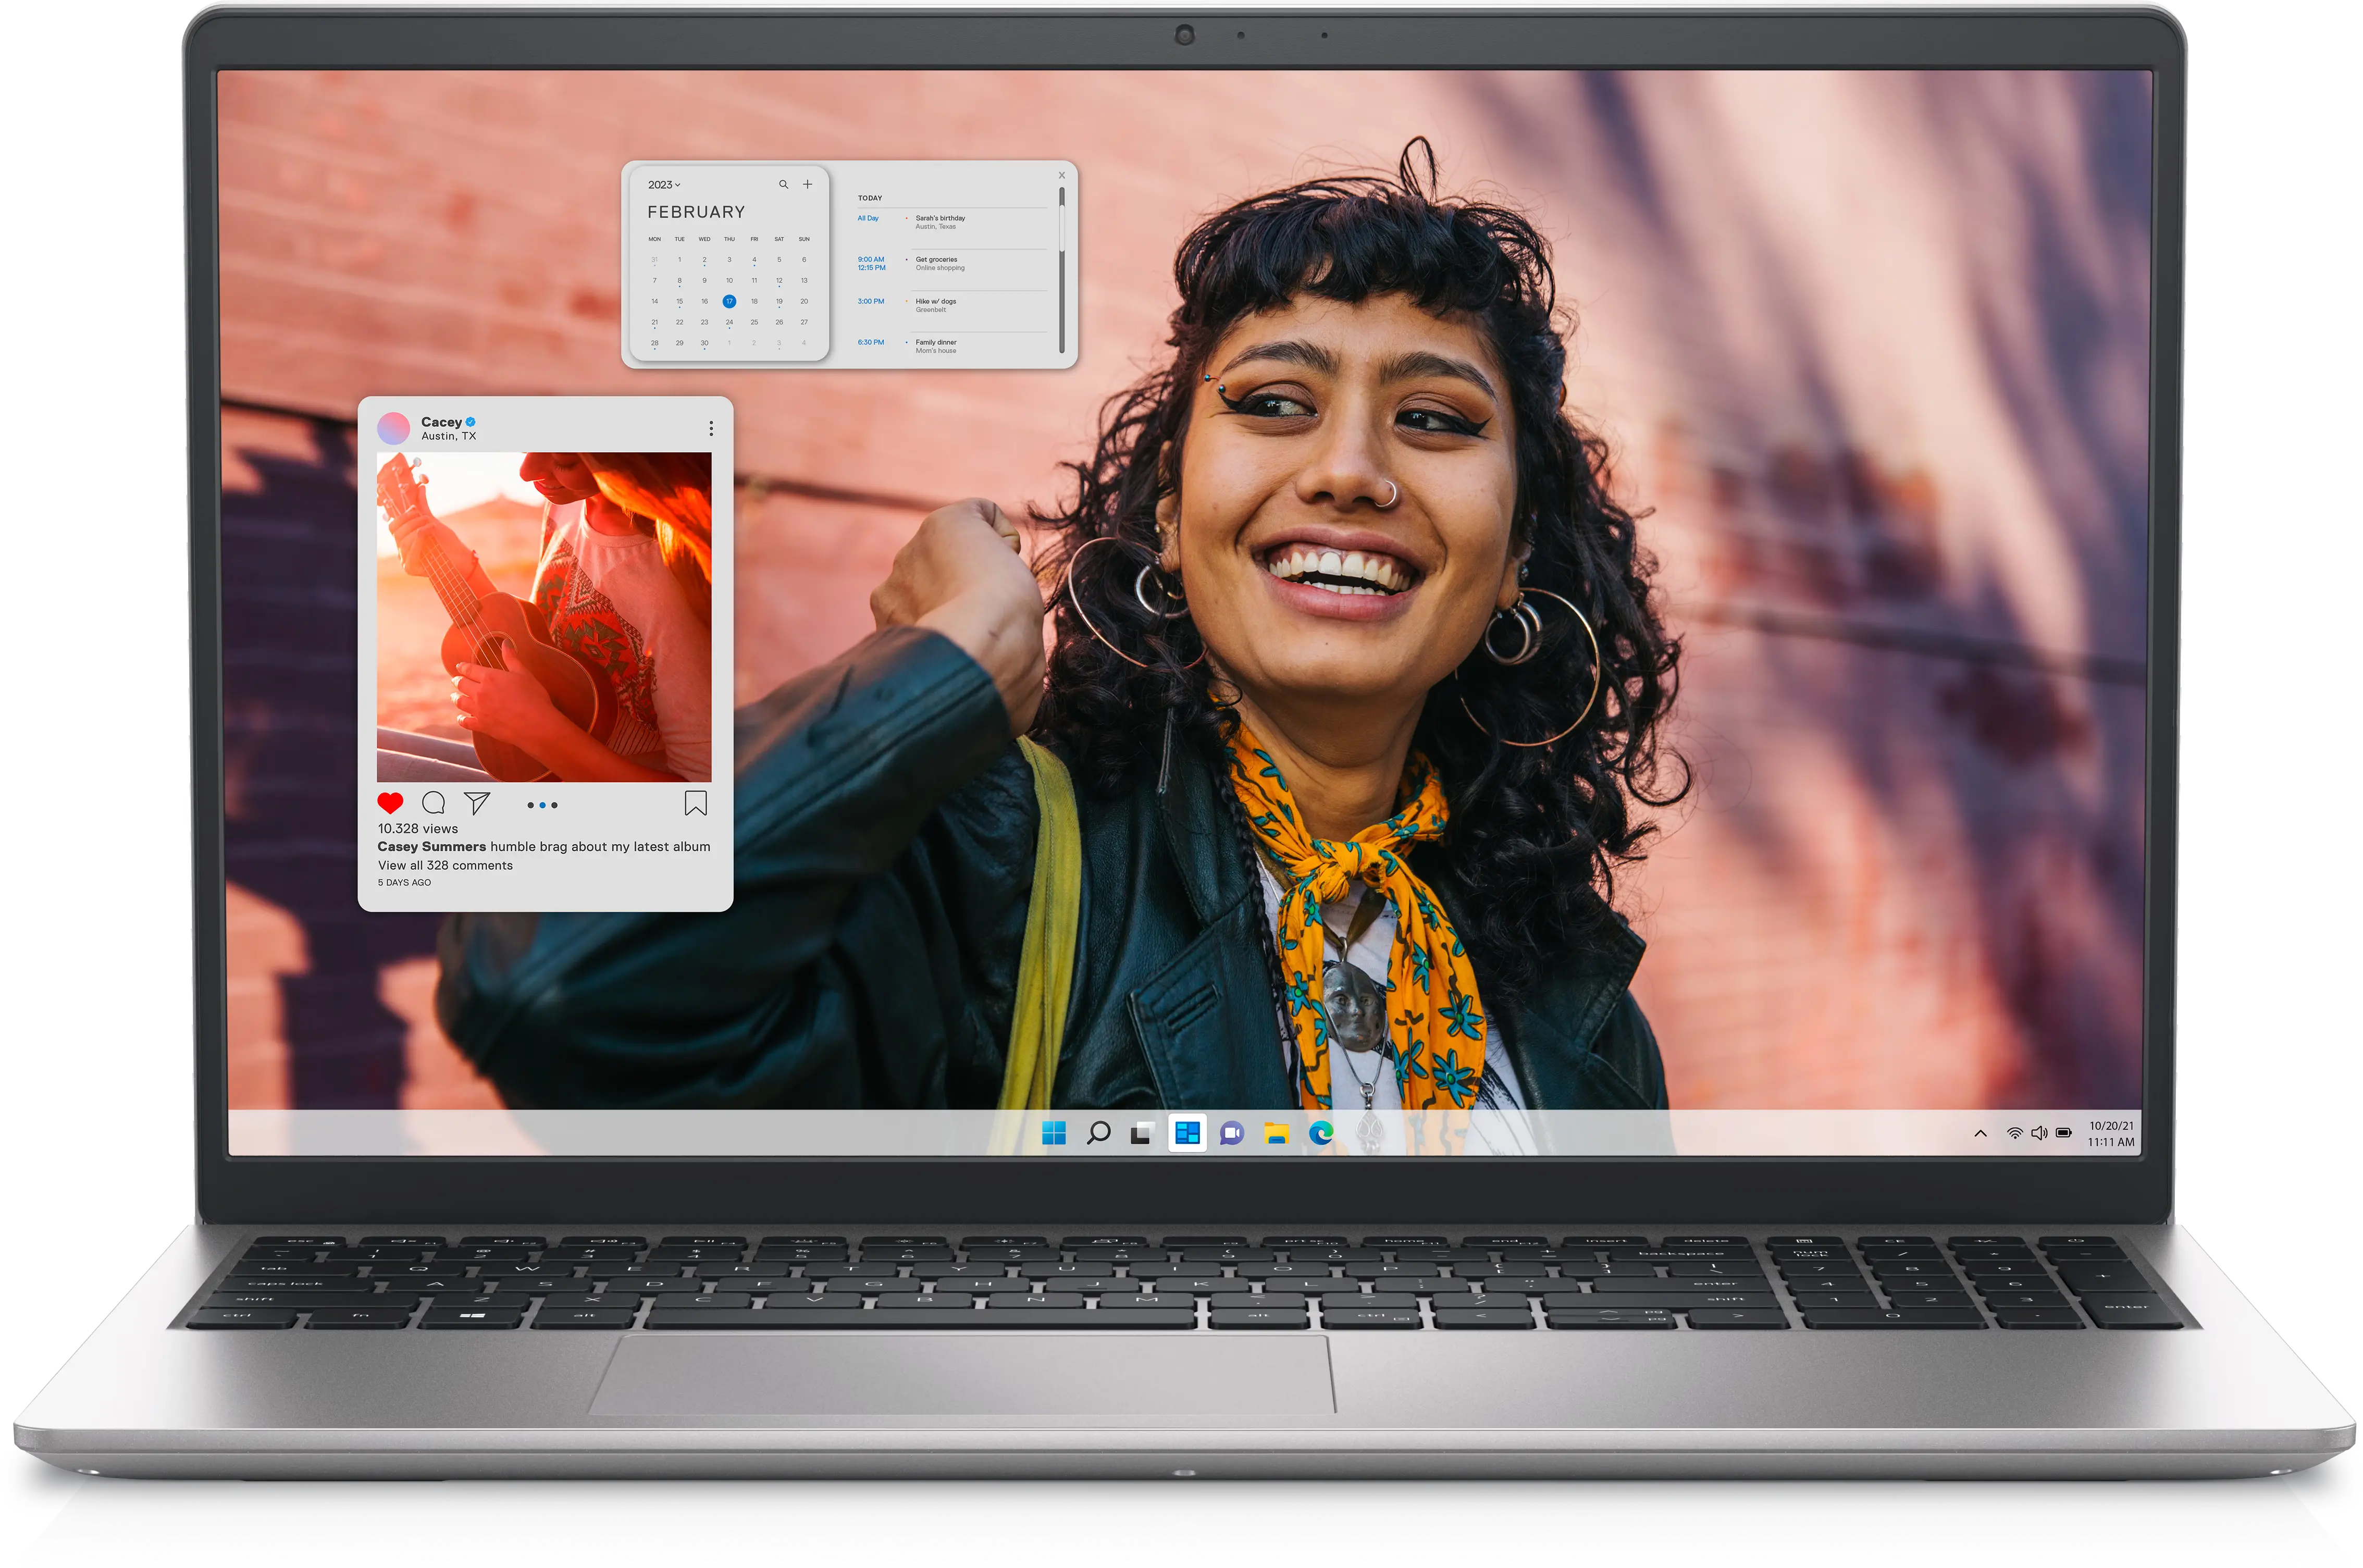2363x1568 pixels.
Task: Open taskbar Search
Action: tap(1098, 1133)
